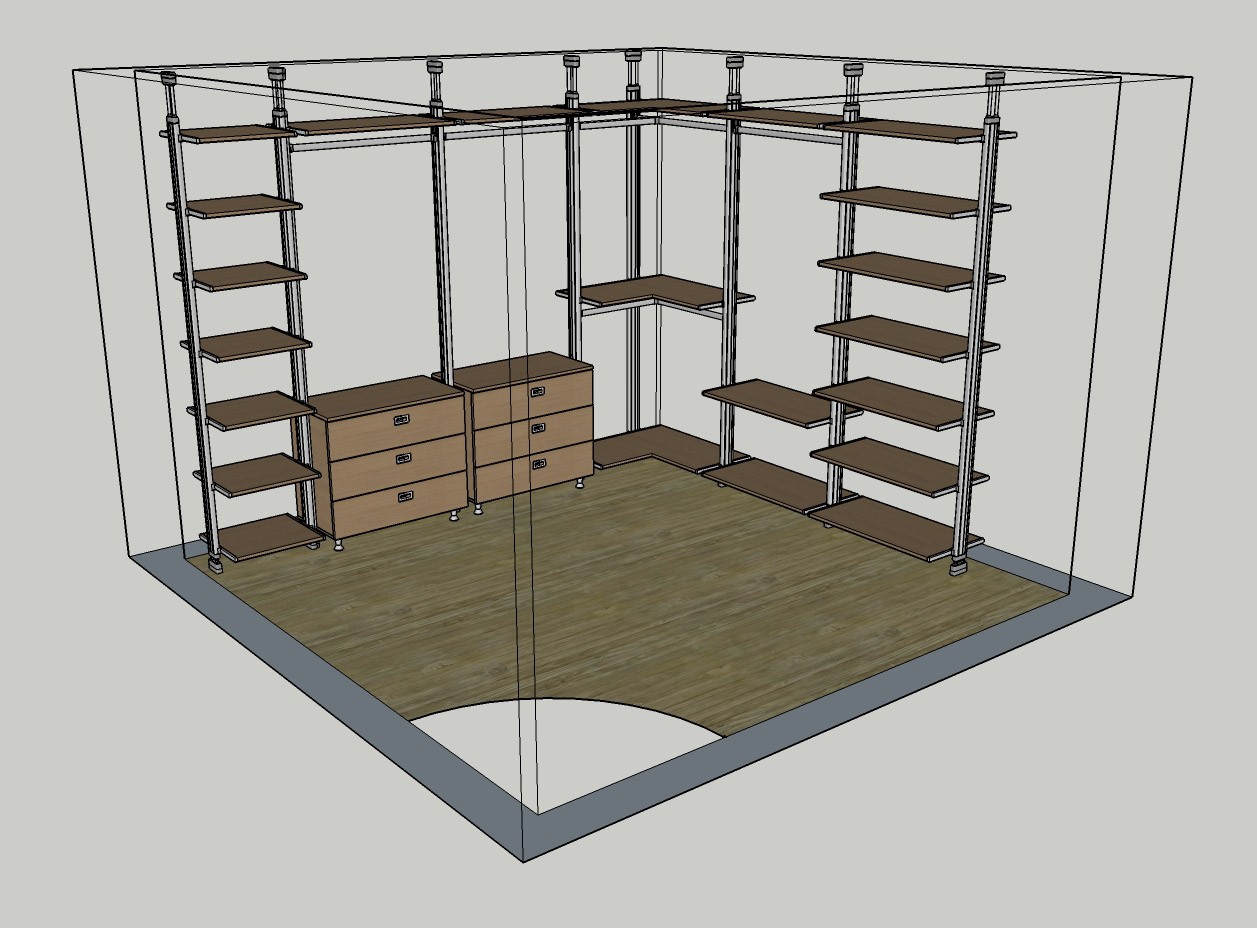This screenshot has width=1257, height=928.
Task: Click bottom drawer handle of left dresser
Action: 405,496
